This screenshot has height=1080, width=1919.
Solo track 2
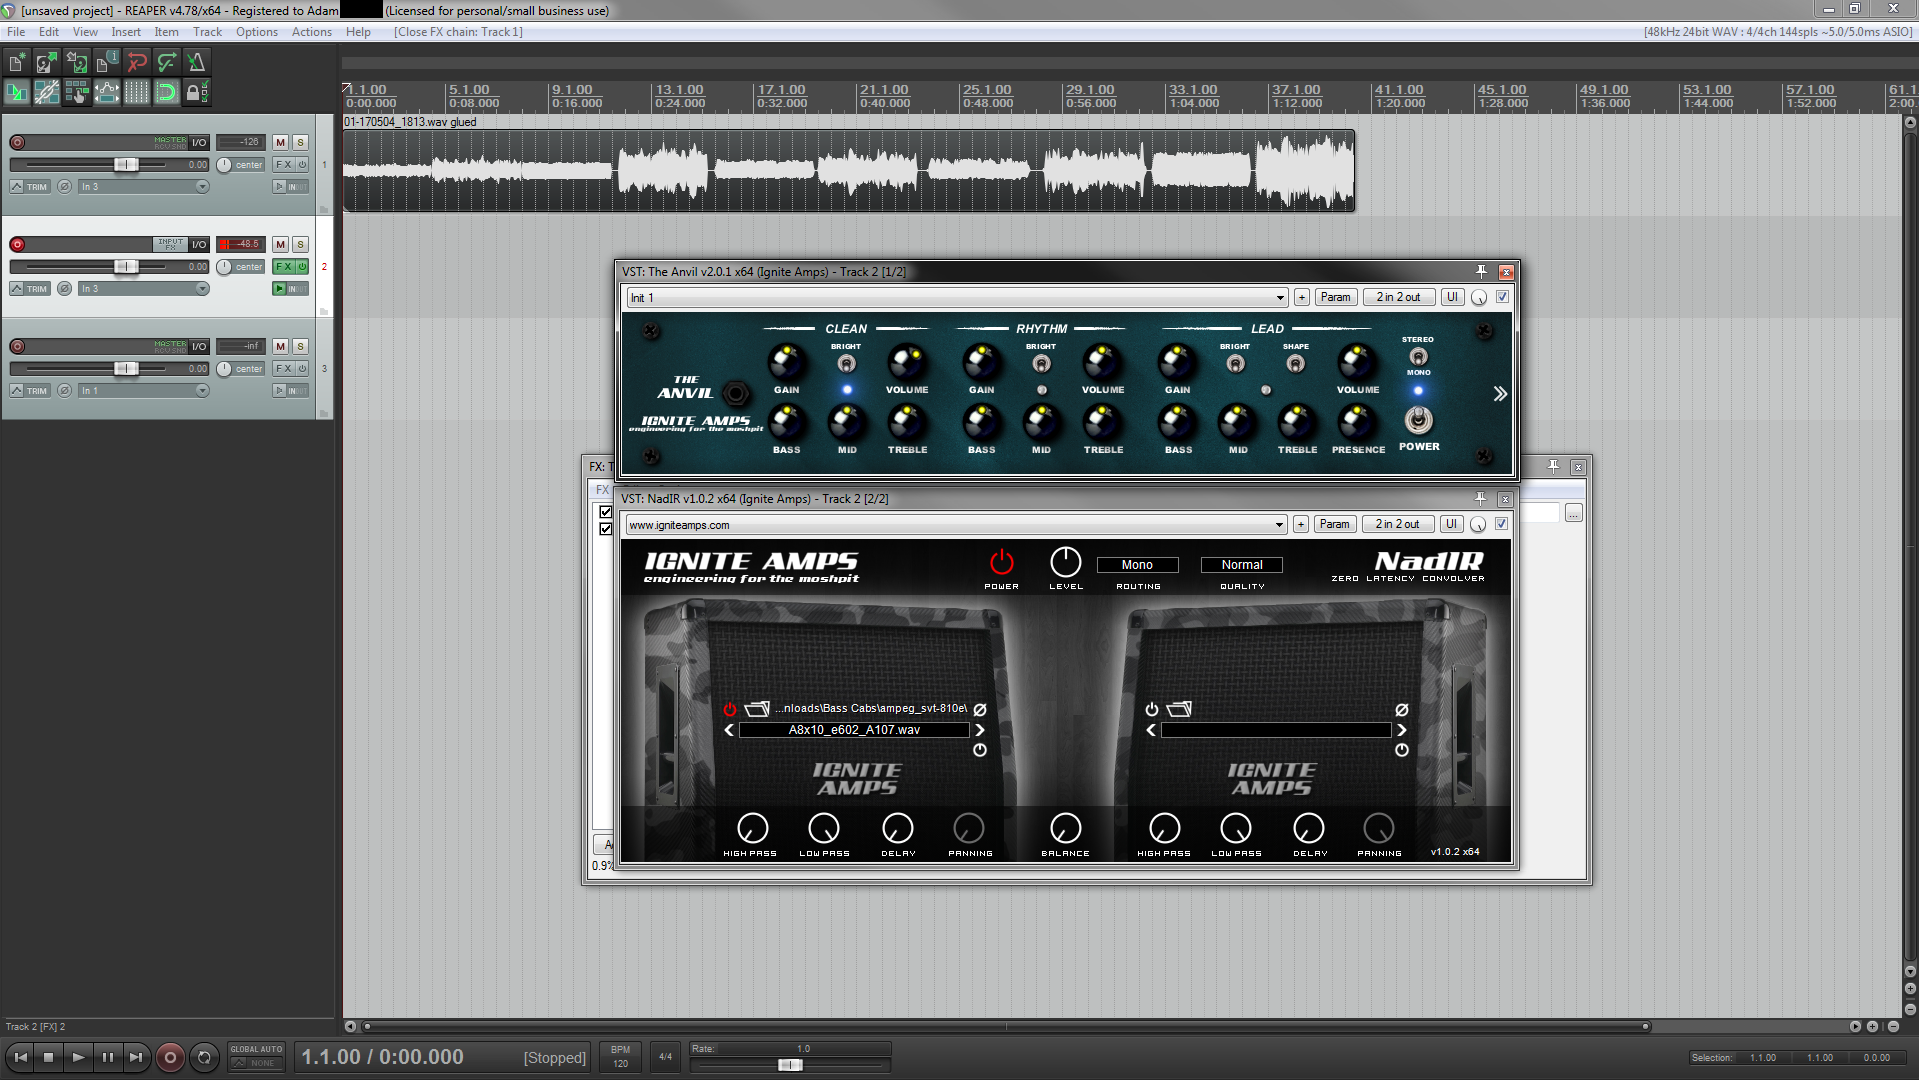coord(300,245)
